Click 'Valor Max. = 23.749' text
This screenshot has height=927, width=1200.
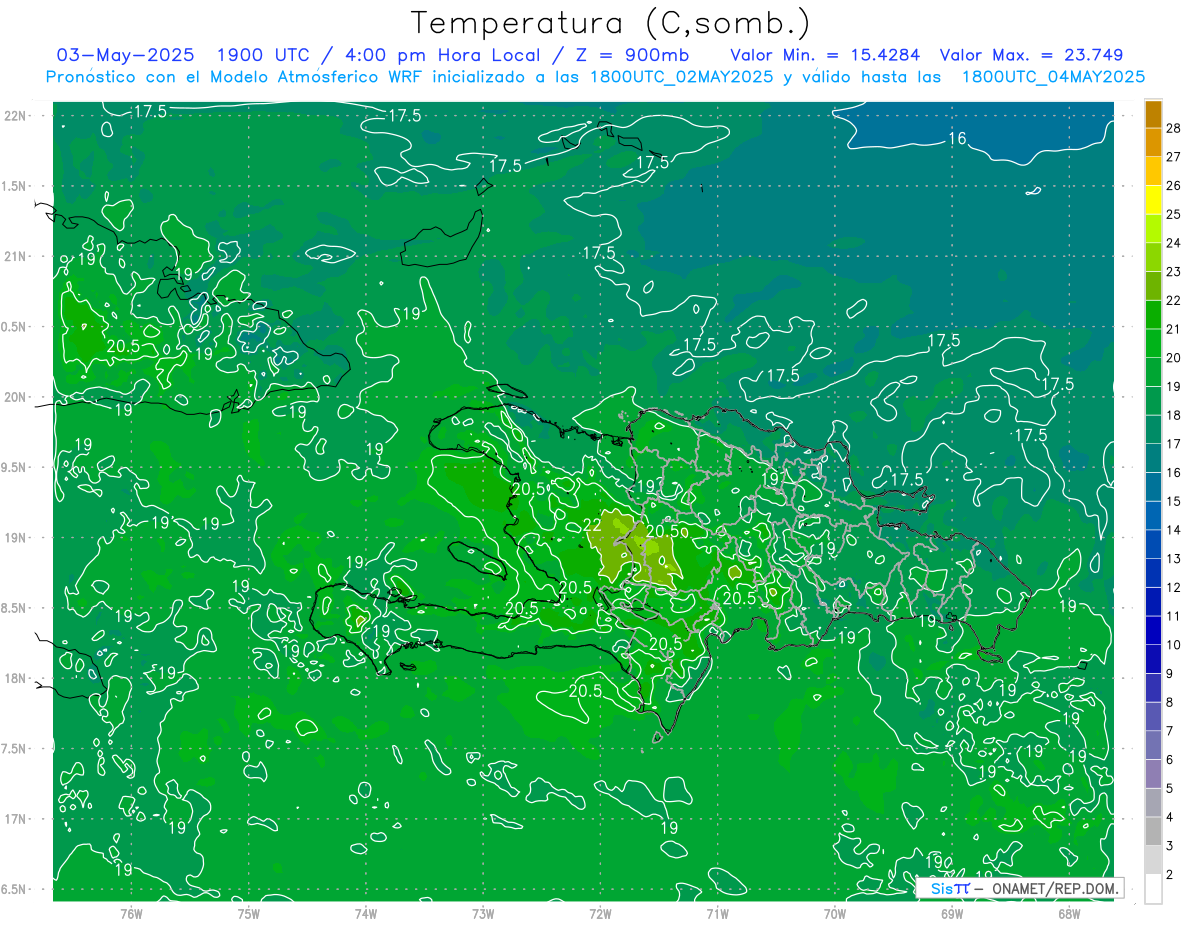[1031, 55]
